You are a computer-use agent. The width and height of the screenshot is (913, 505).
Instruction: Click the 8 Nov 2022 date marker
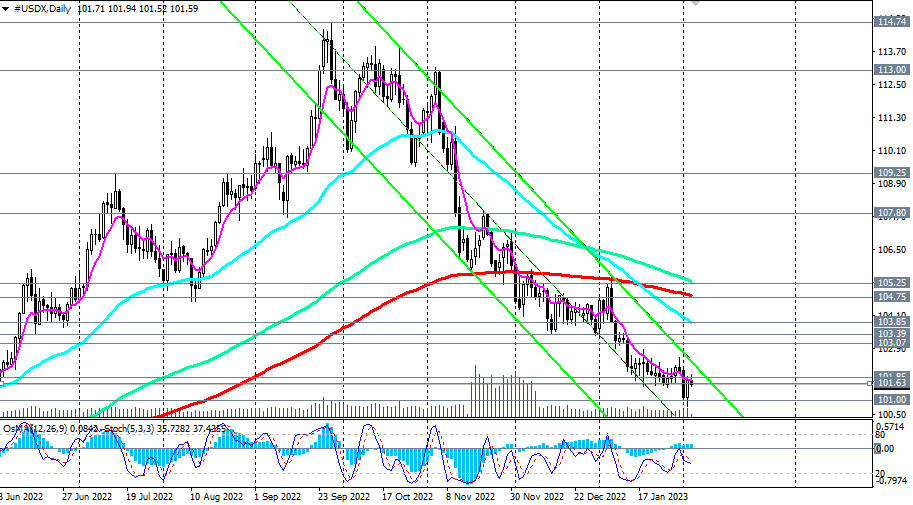pos(470,497)
